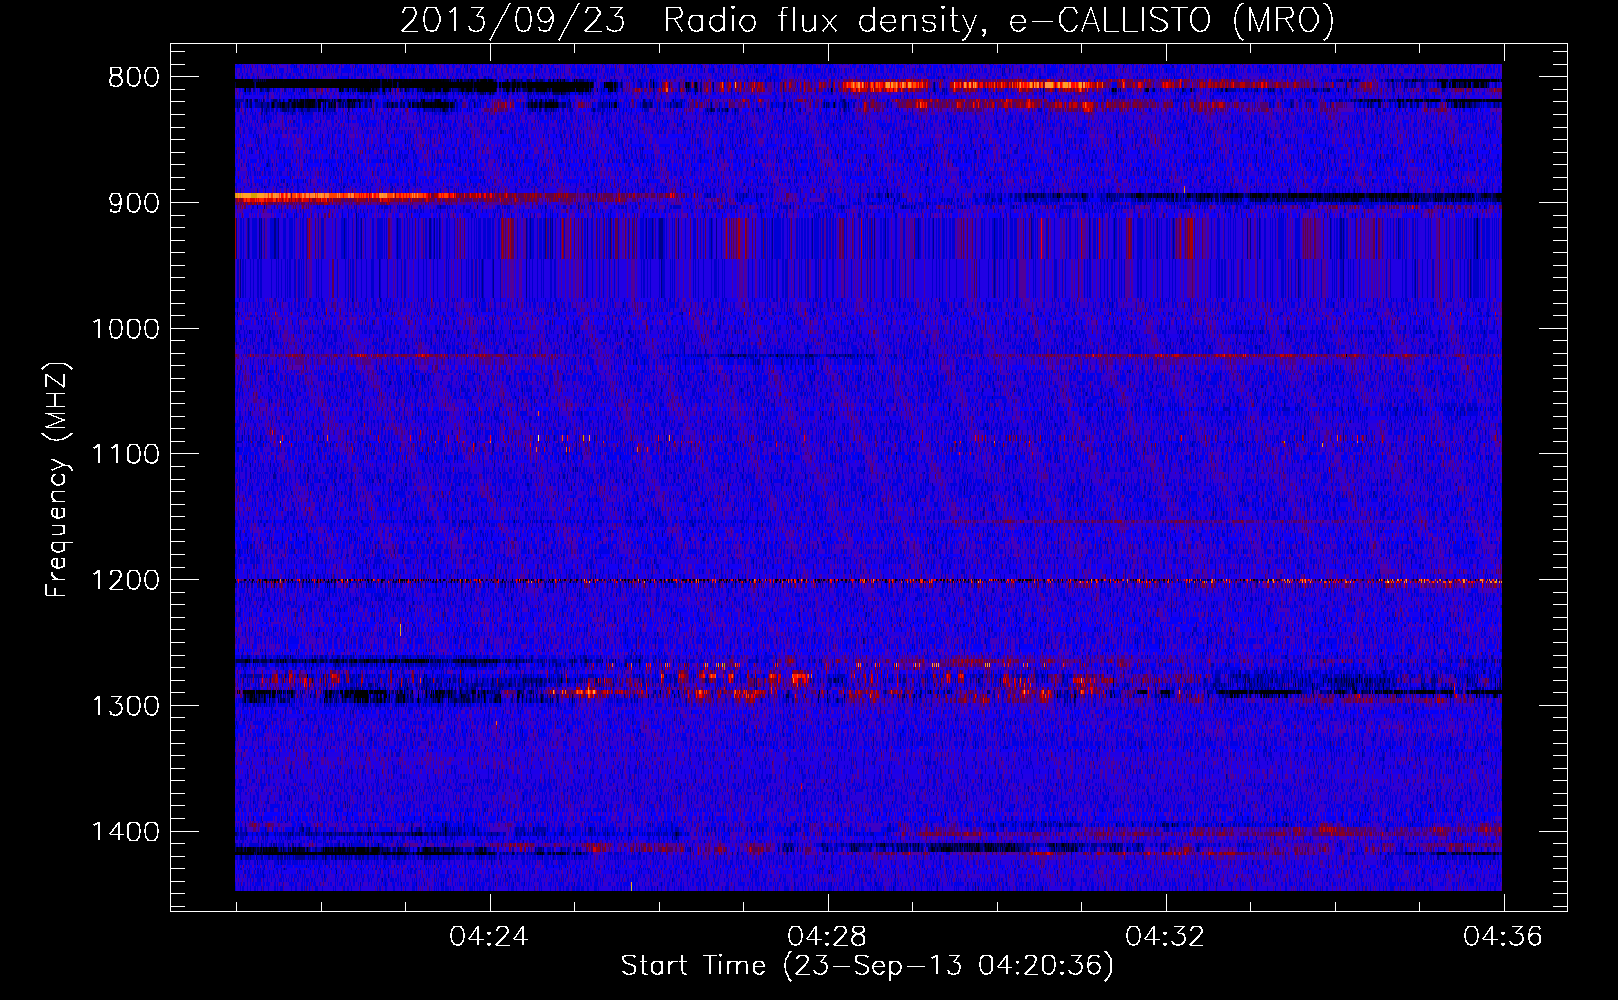Click the plot title '2013/09/23 Radio flux density, e-CALLISTO (MRO)'
The height and width of the screenshot is (1000, 1618).
pyautogui.click(x=867, y=20)
